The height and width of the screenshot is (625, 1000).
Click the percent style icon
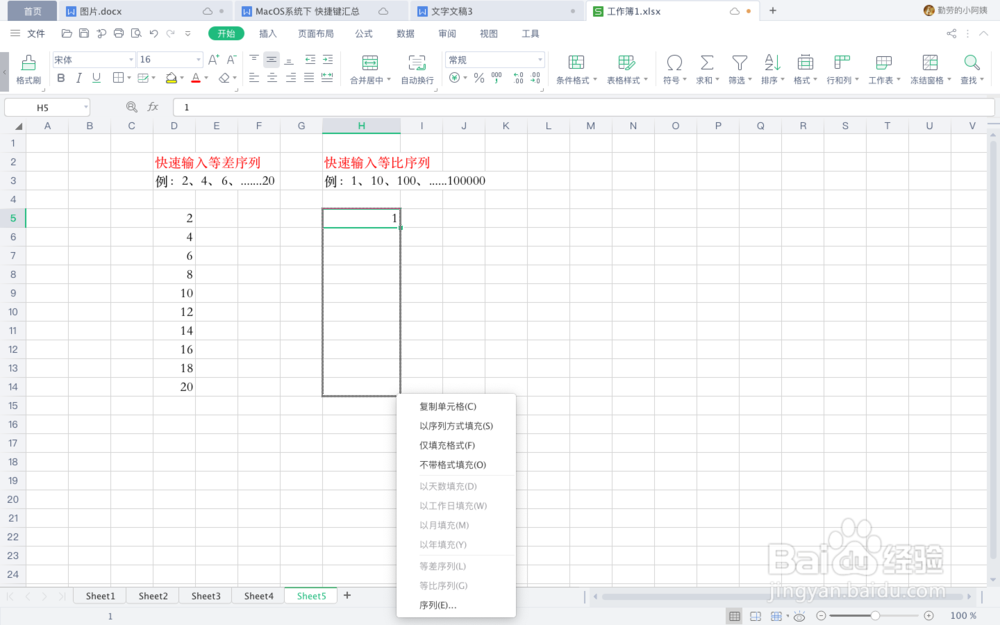[479, 78]
